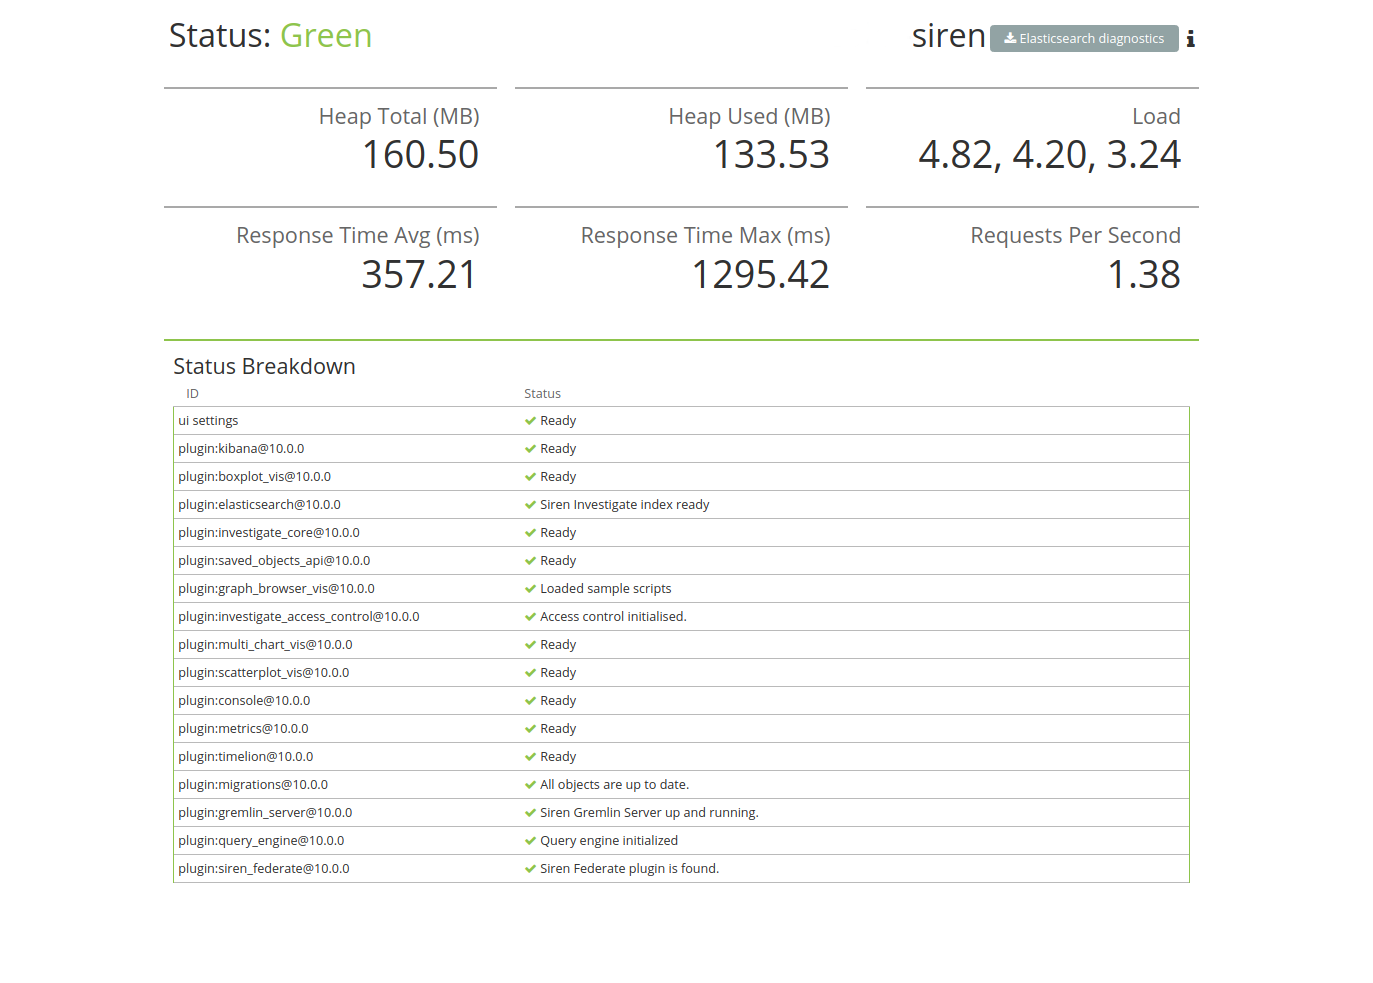Open the info icon beside diagnostics button
The height and width of the screenshot is (983, 1373).
[x=1190, y=38]
